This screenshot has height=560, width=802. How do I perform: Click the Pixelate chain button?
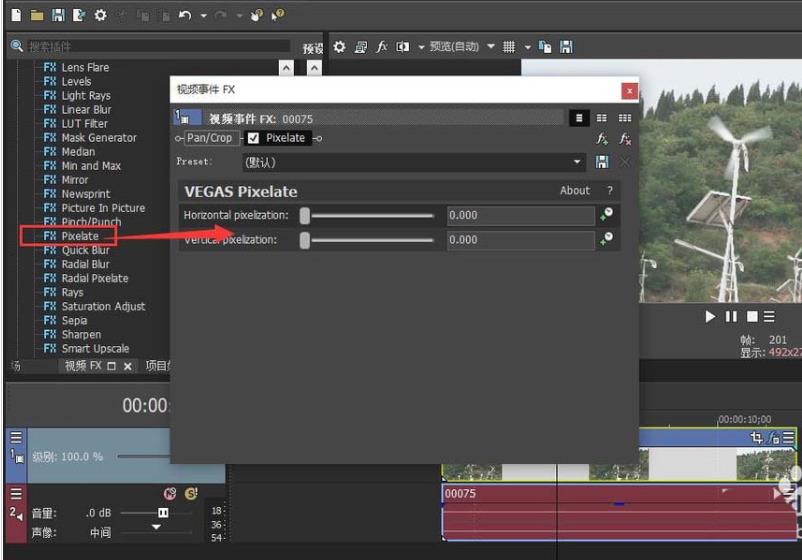(285, 138)
